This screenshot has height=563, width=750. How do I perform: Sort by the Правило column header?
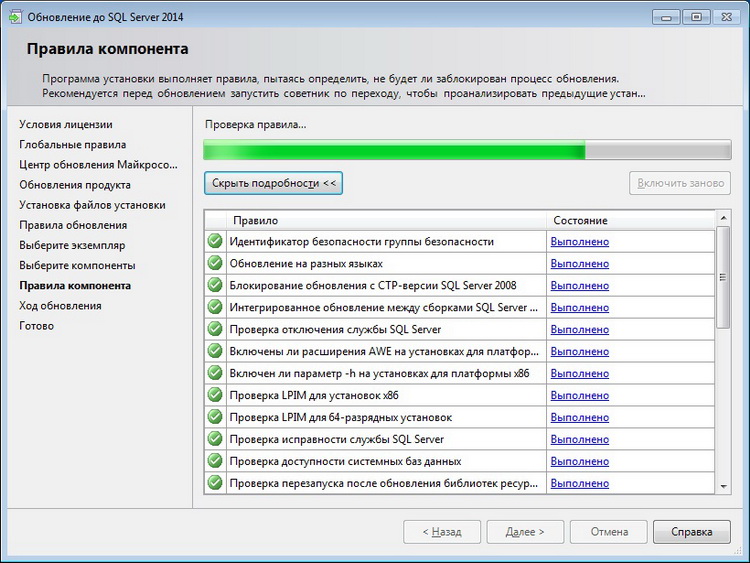pyautogui.click(x=386, y=221)
